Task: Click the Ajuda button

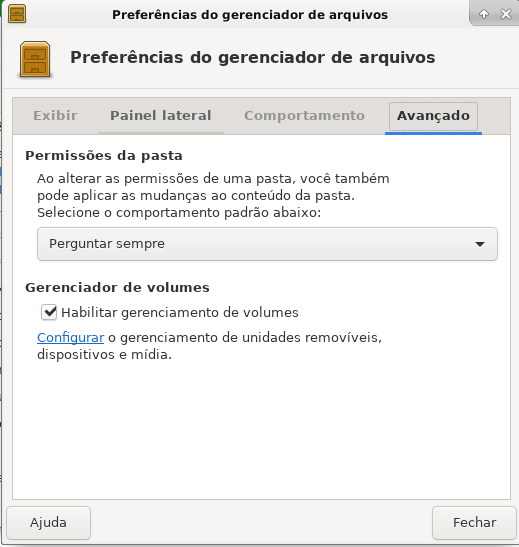Action: pos(48,523)
